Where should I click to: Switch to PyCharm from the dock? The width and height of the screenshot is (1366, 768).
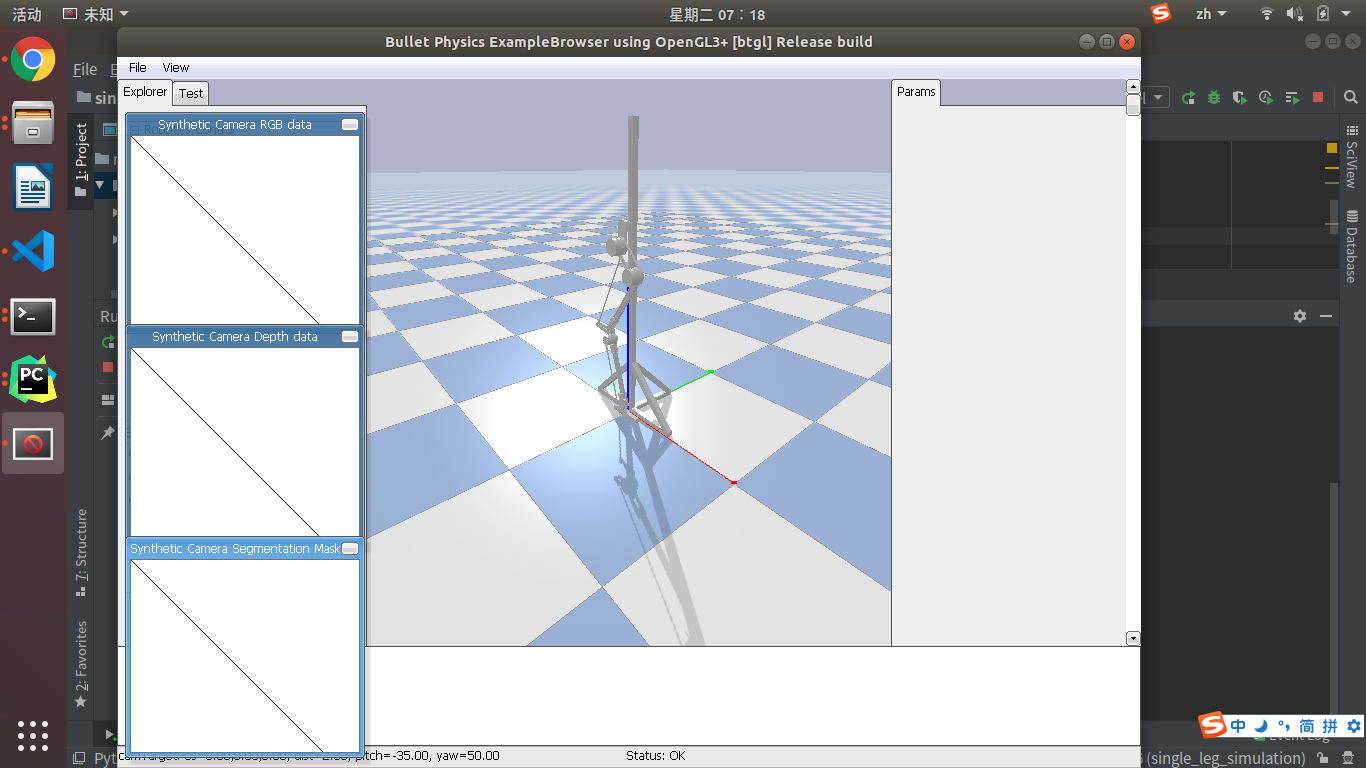click(x=33, y=379)
